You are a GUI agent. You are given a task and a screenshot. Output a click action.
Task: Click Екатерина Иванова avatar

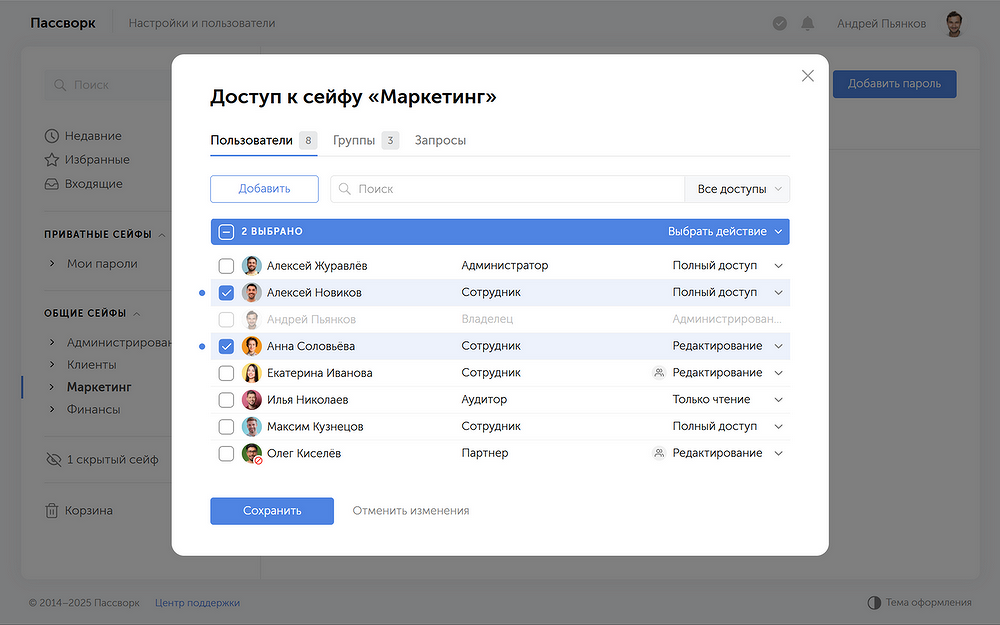tap(252, 373)
